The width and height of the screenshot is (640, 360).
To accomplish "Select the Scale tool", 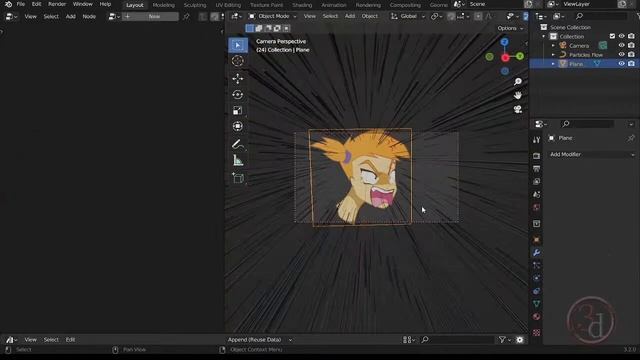I will click(238, 110).
